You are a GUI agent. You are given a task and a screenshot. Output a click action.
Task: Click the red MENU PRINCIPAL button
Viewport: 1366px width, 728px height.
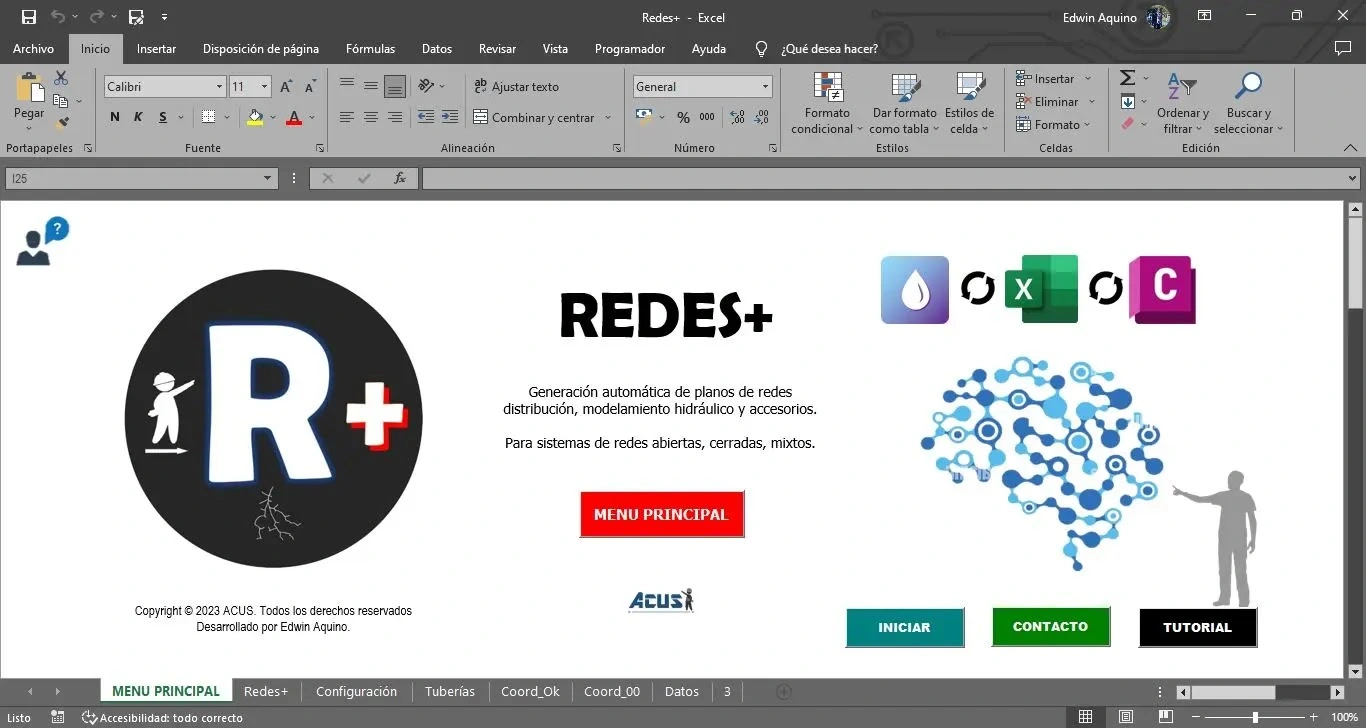661,514
